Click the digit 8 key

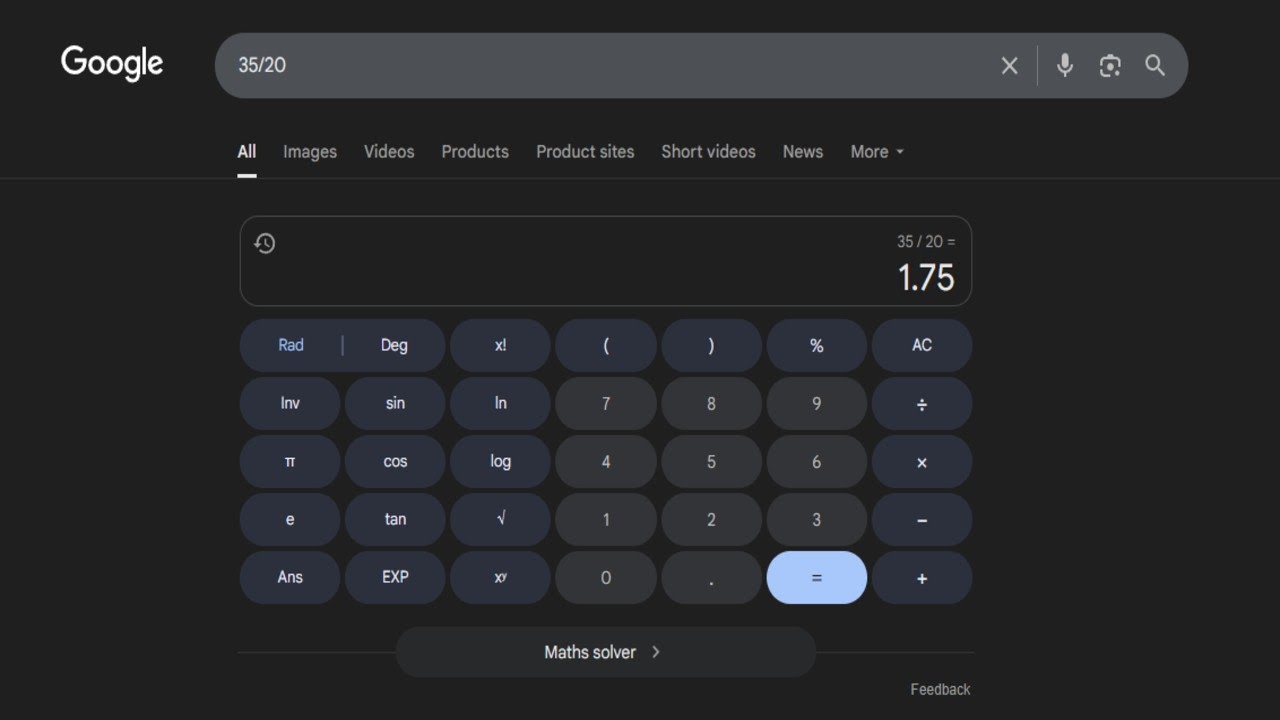(x=711, y=403)
